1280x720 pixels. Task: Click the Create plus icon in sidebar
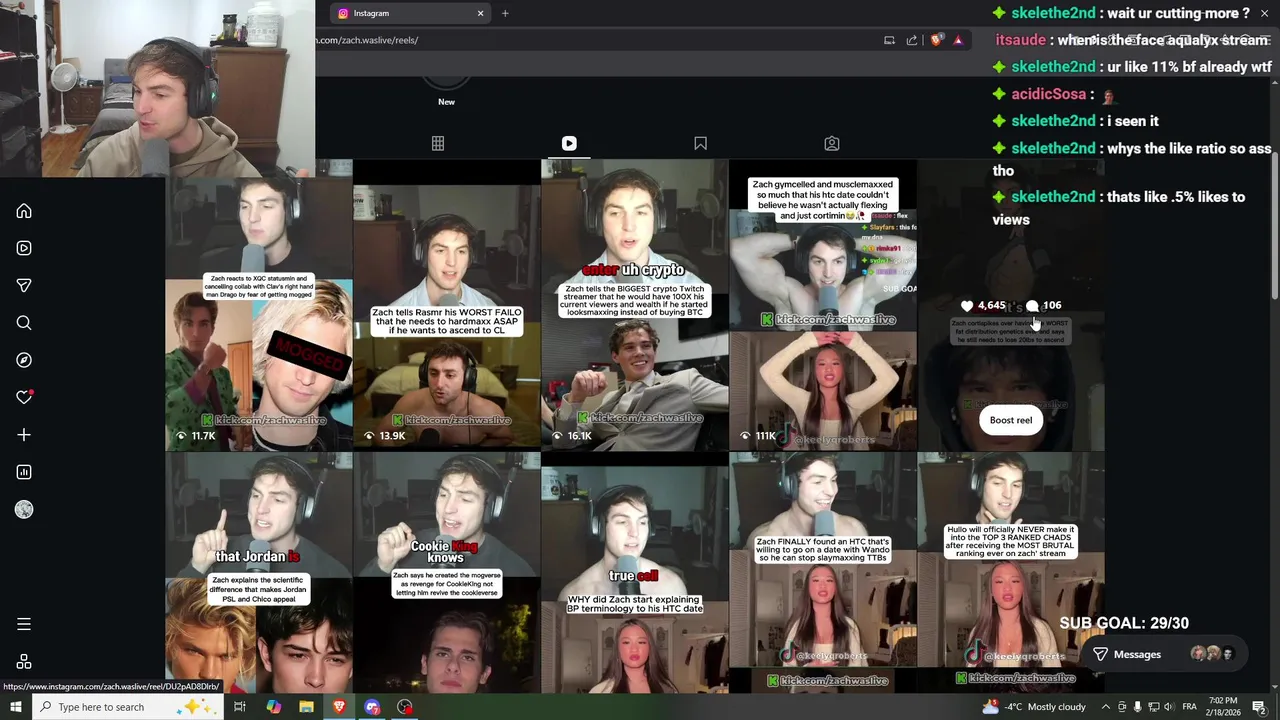tap(24, 435)
